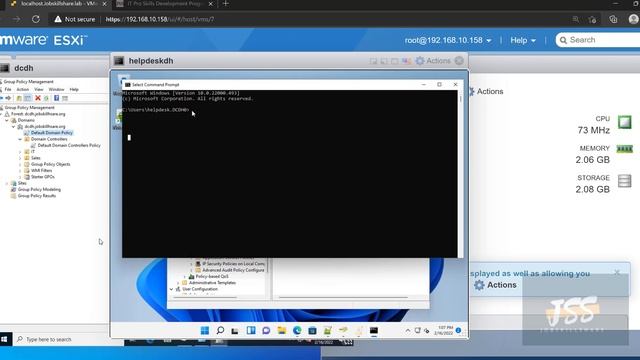Open Widgets on Windows 11 taskbar
The image size is (640, 360).
coord(251,330)
